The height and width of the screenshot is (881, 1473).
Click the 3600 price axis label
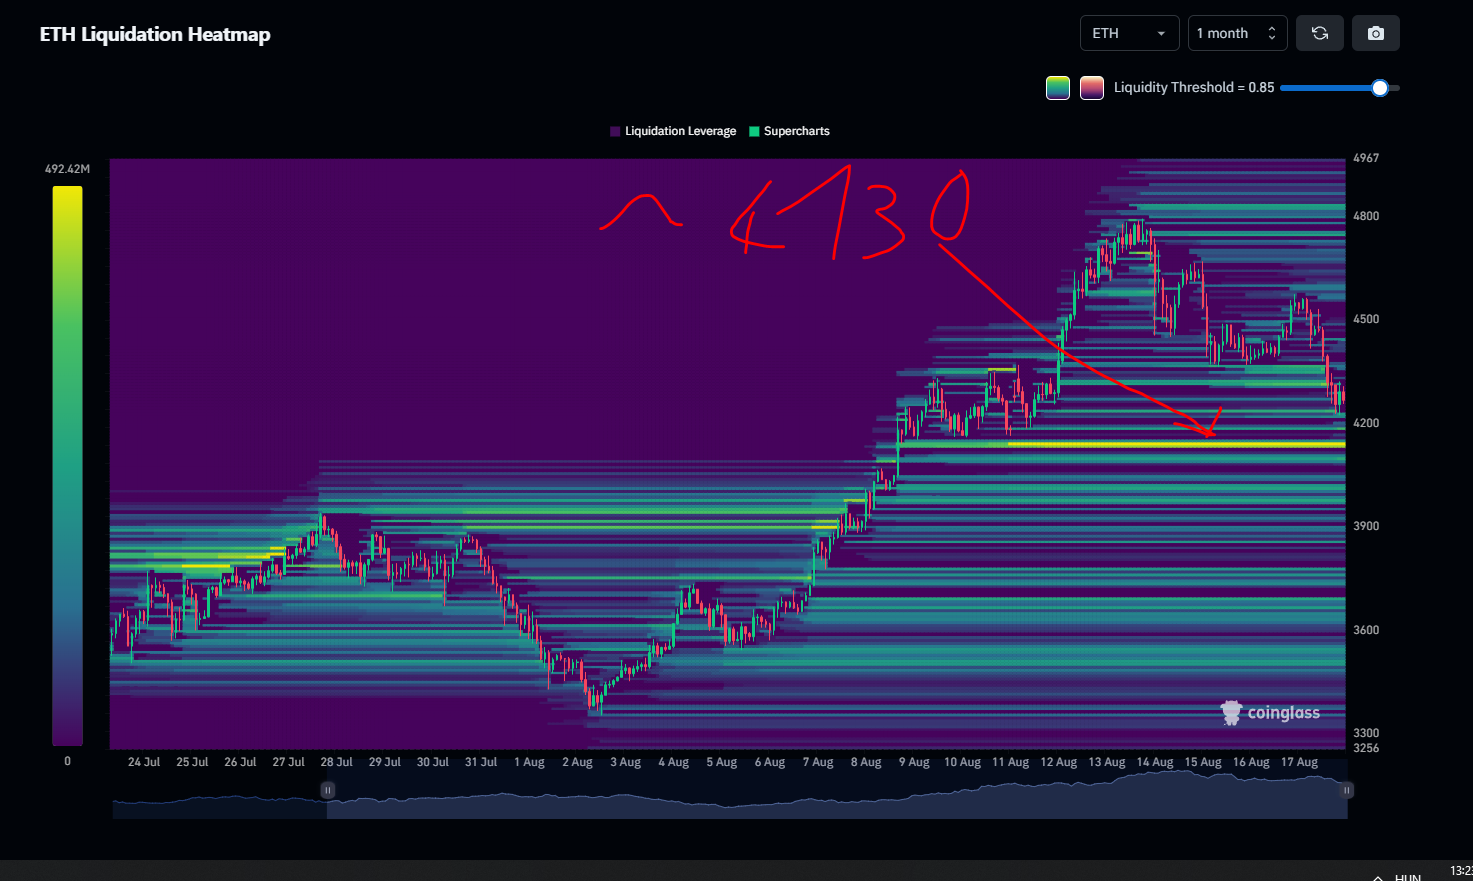coord(1365,630)
